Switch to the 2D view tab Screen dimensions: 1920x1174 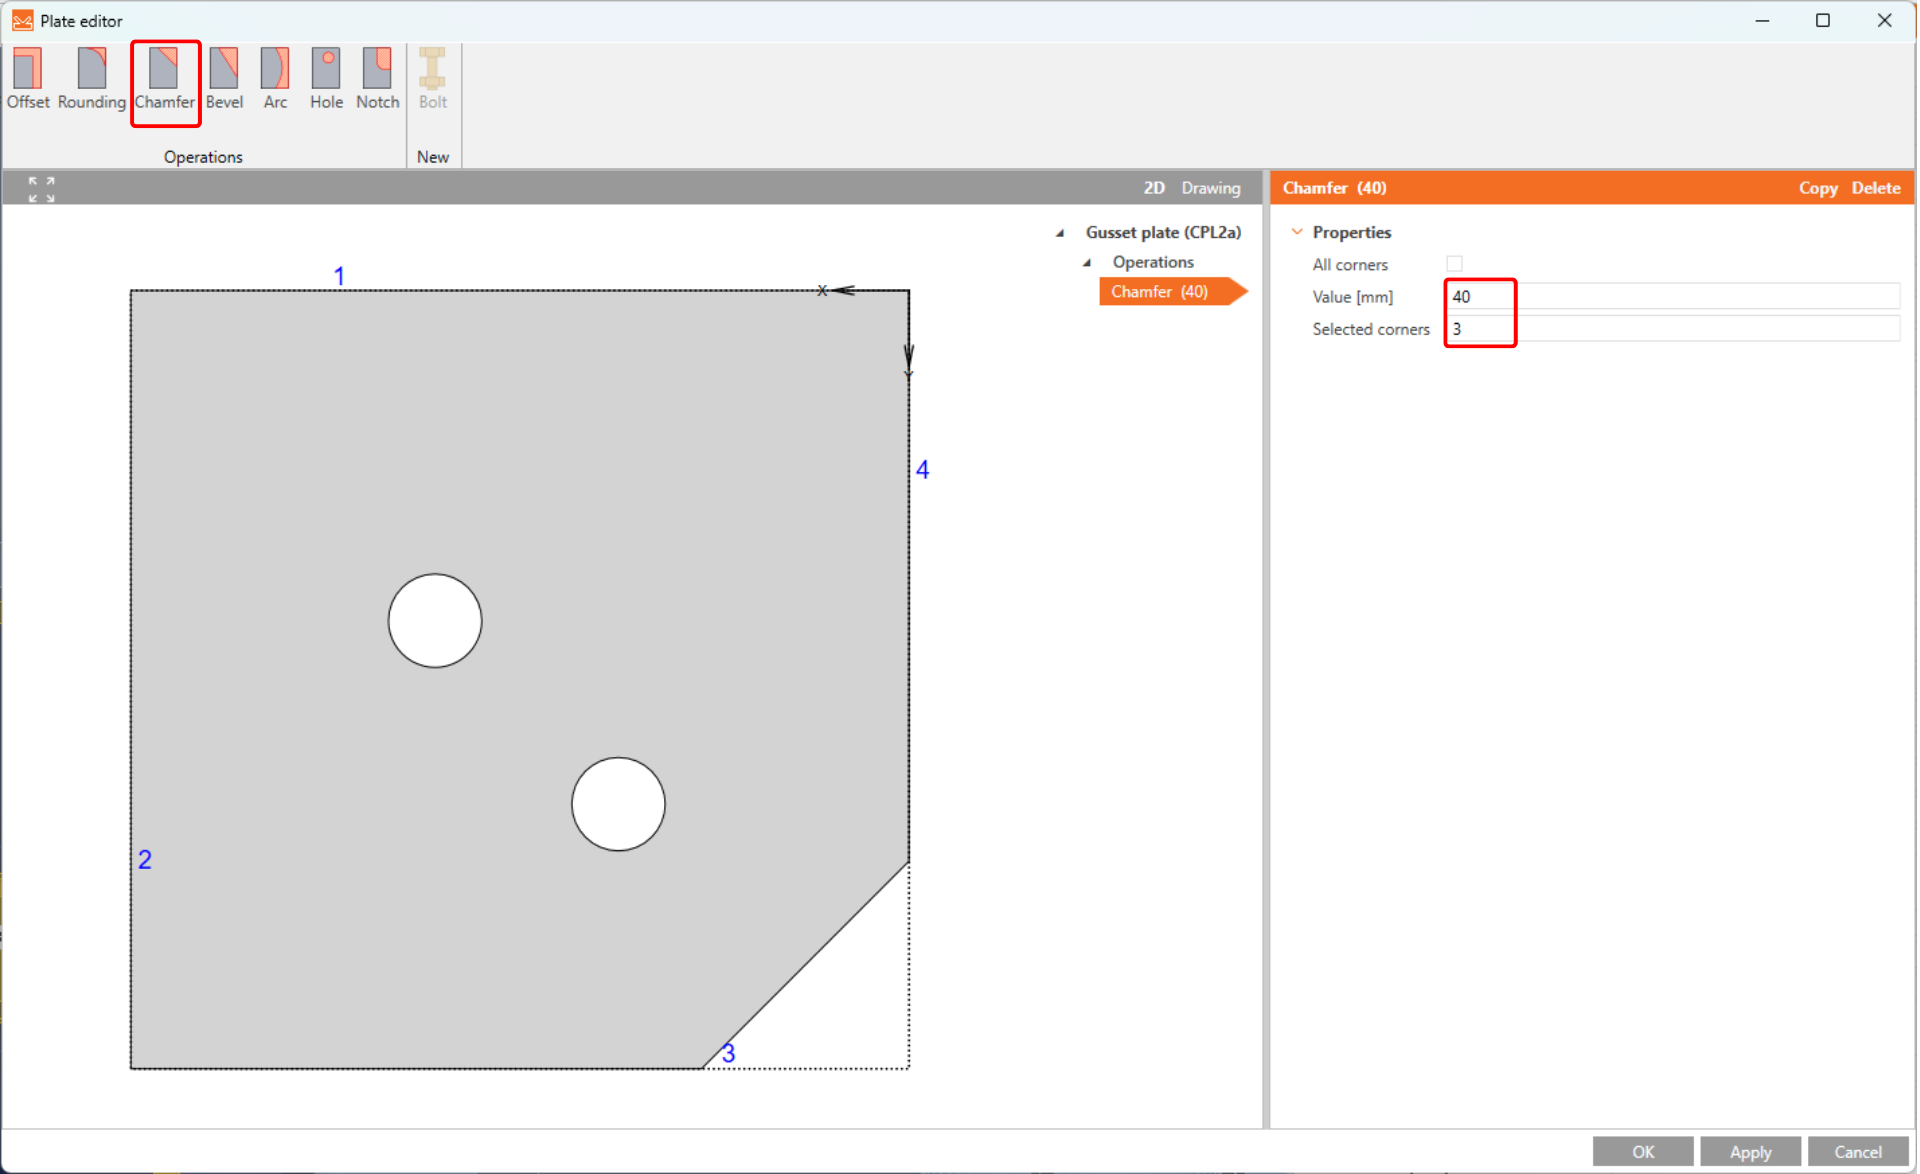(x=1153, y=188)
